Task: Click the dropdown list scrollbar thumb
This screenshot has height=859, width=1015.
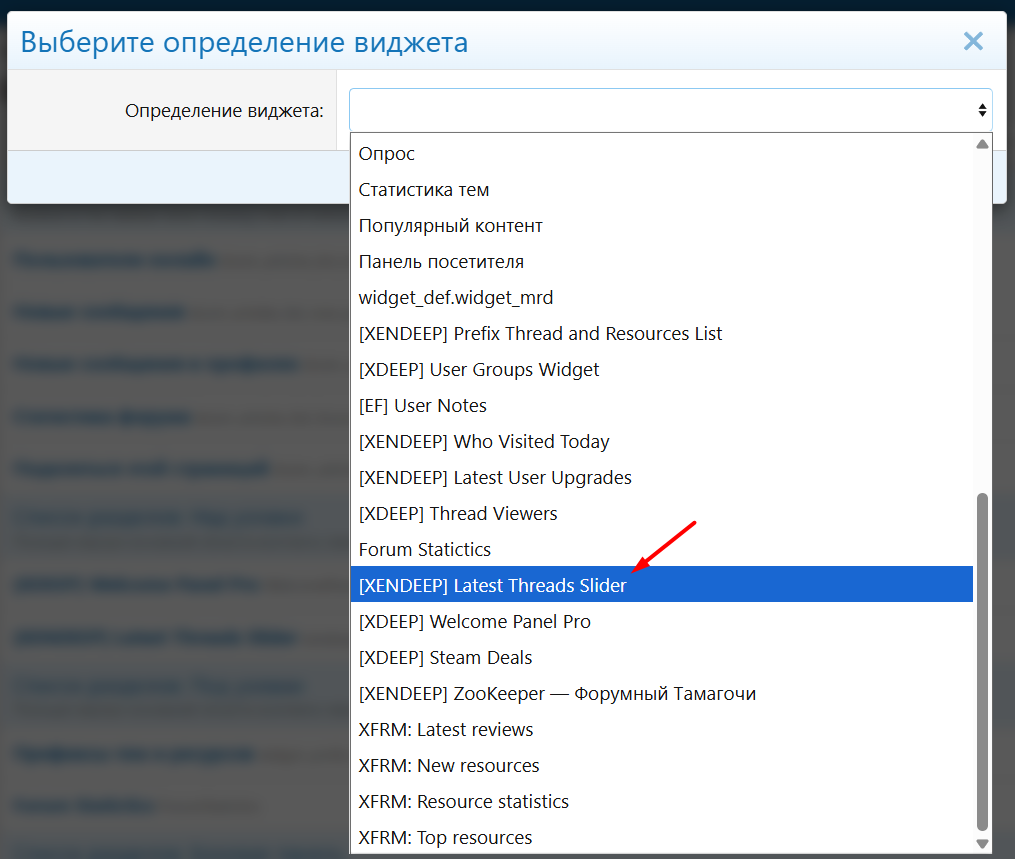Action: pos(982,662)
